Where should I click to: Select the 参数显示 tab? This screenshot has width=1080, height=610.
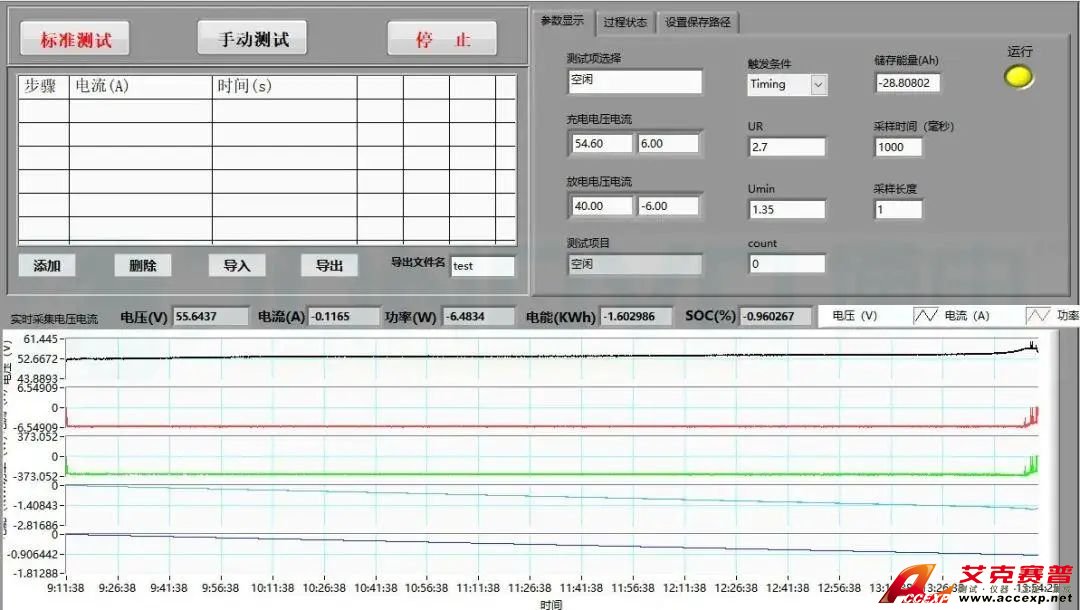[x=562, y=20]
